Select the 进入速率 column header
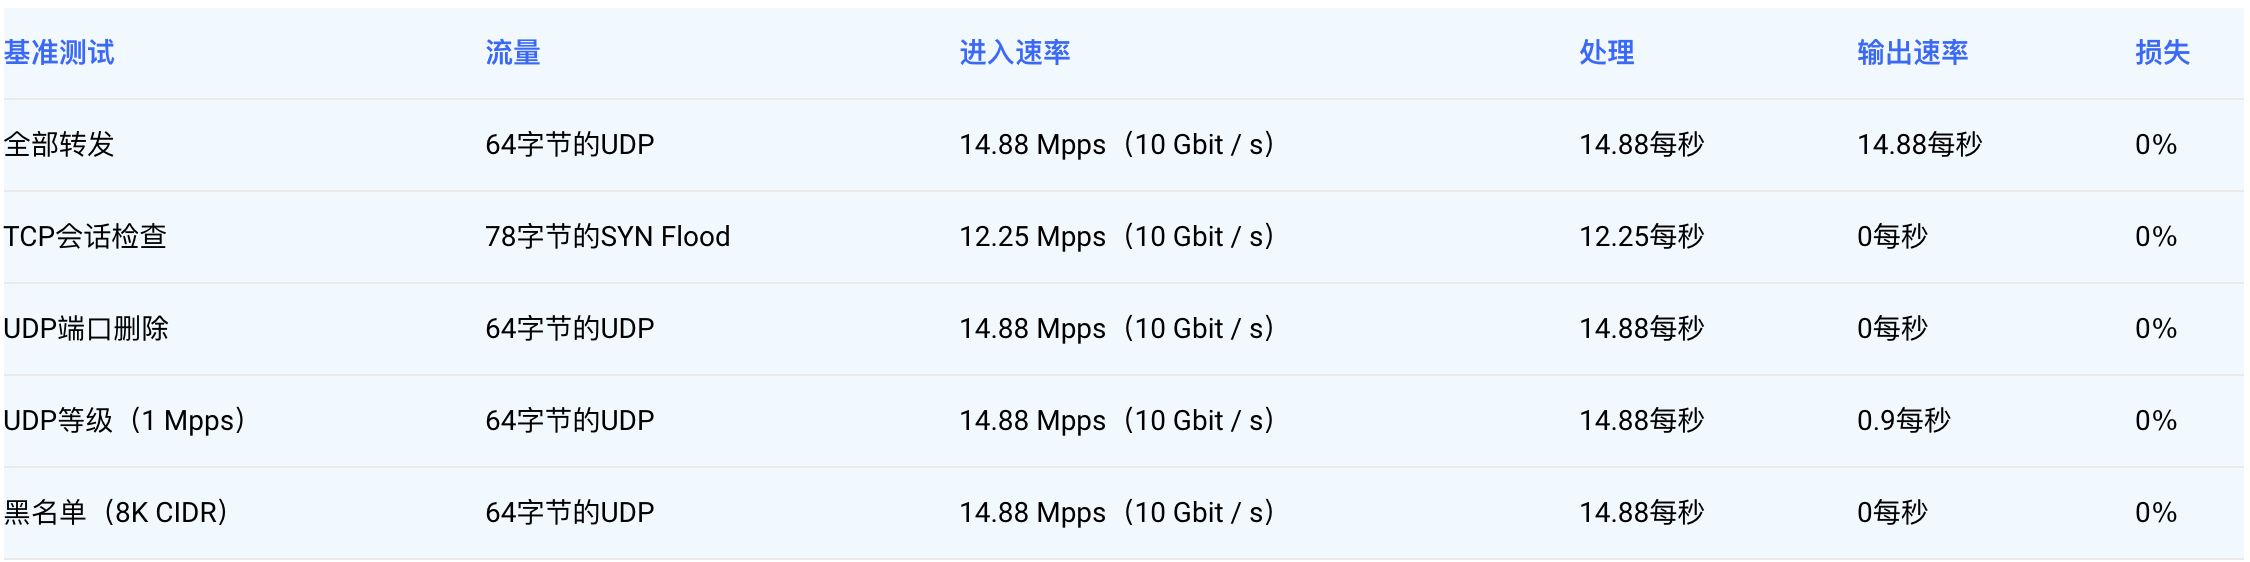The image size is (2250, 562). coord(1015,52)
